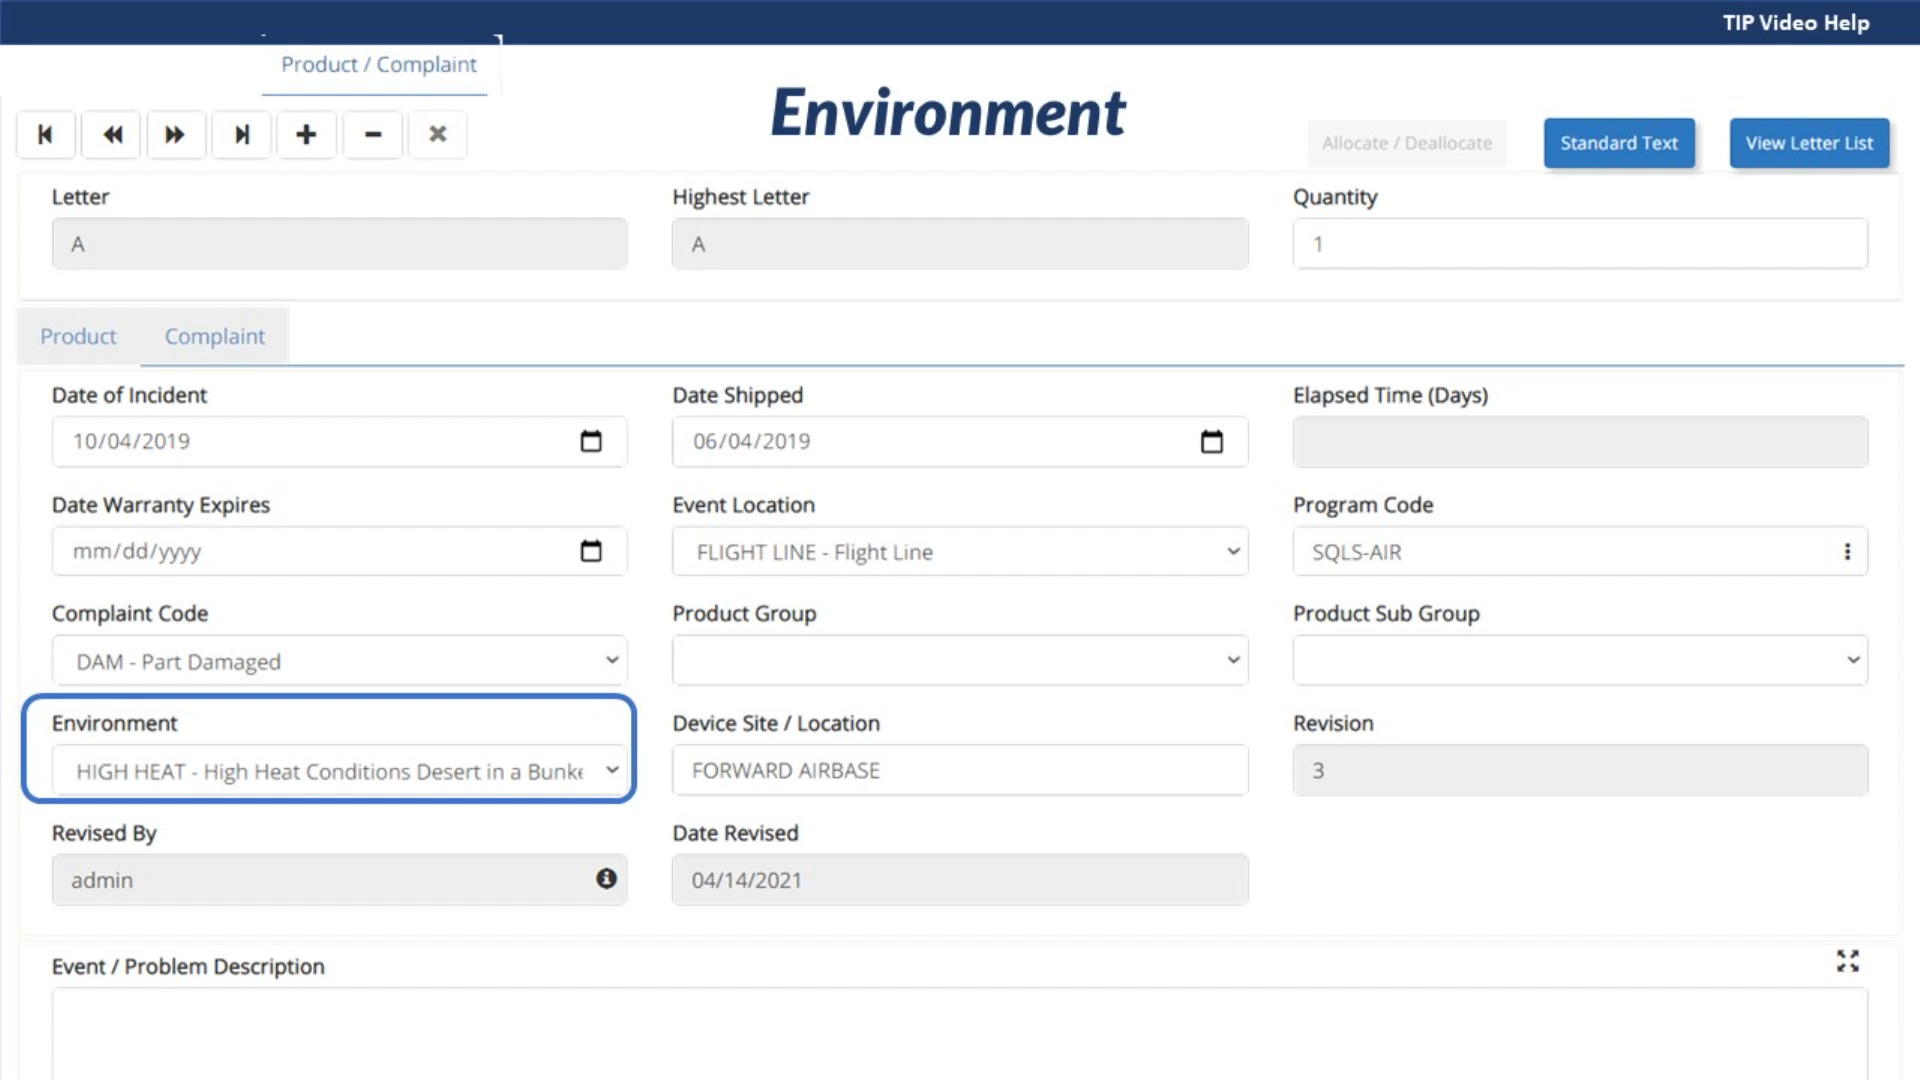Click the View Letter List button
Viewport: 1920px width, 1080px height.
[1808, 143]
